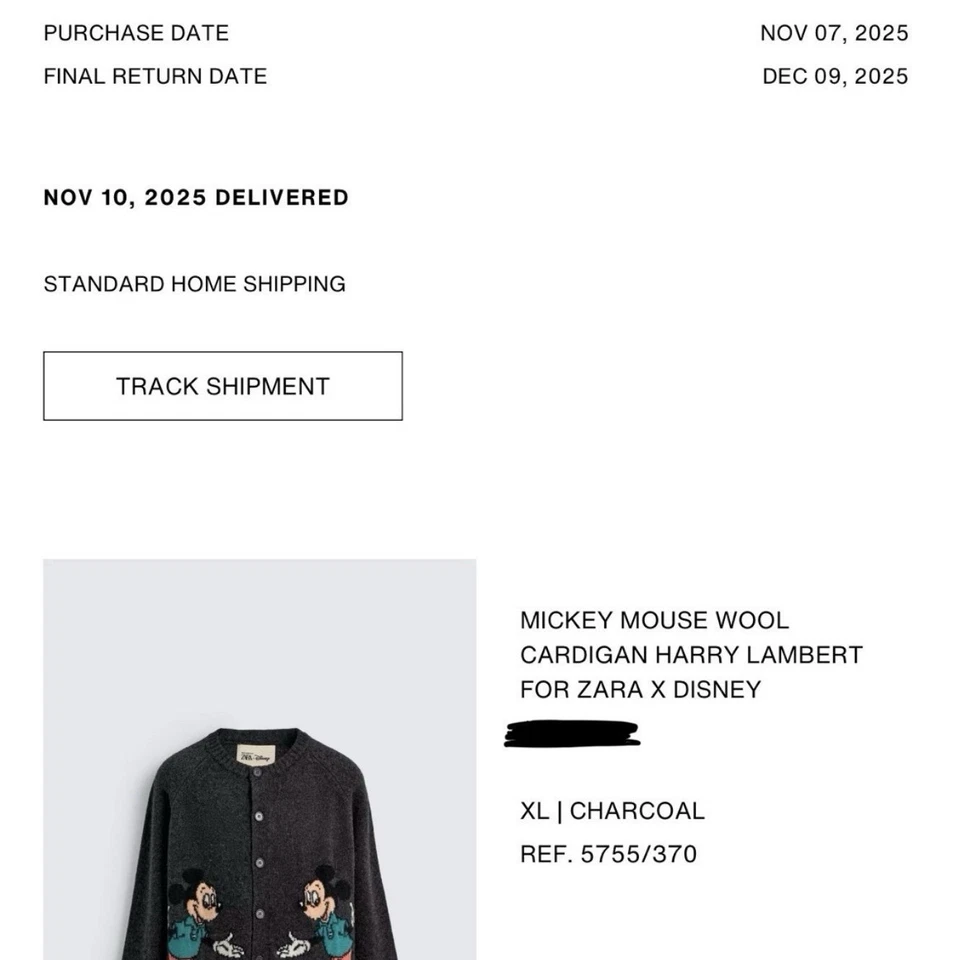Click the NOV 10, 2025 Delivered status
Image resolution: width=953 pixels, height=960 pixels.
coord(195,197)
